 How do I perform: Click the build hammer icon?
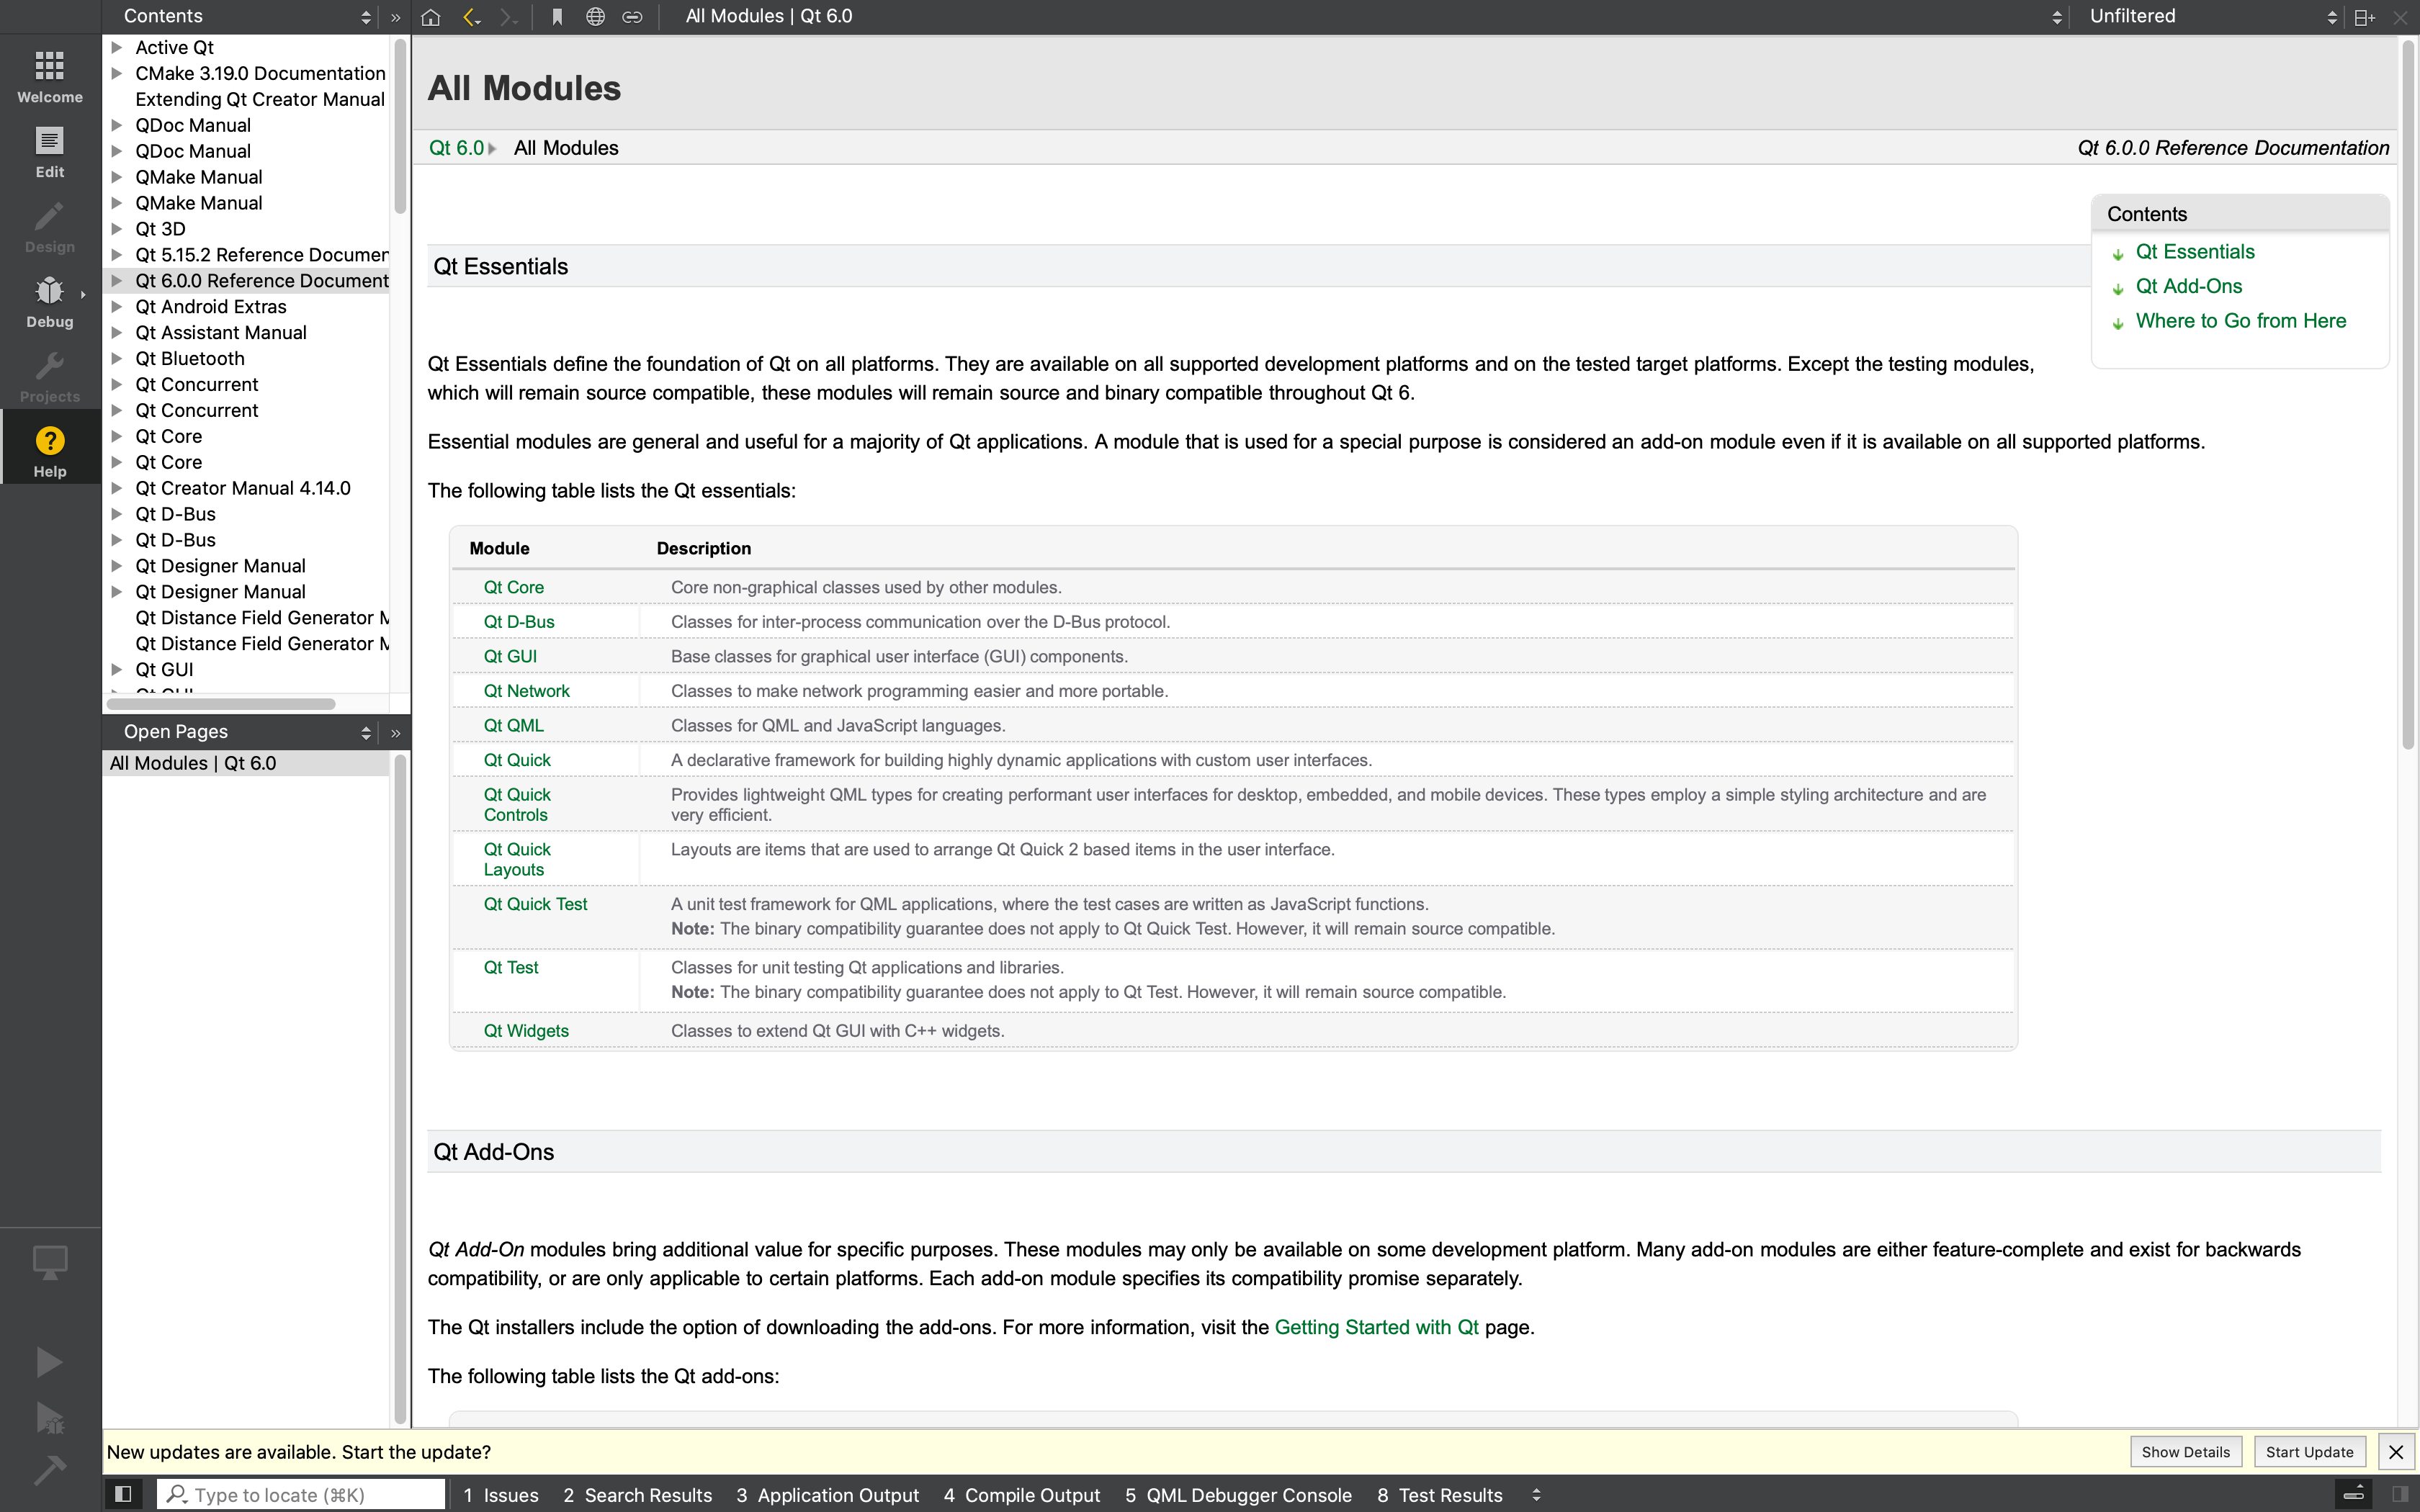[x=49, y=1470]
